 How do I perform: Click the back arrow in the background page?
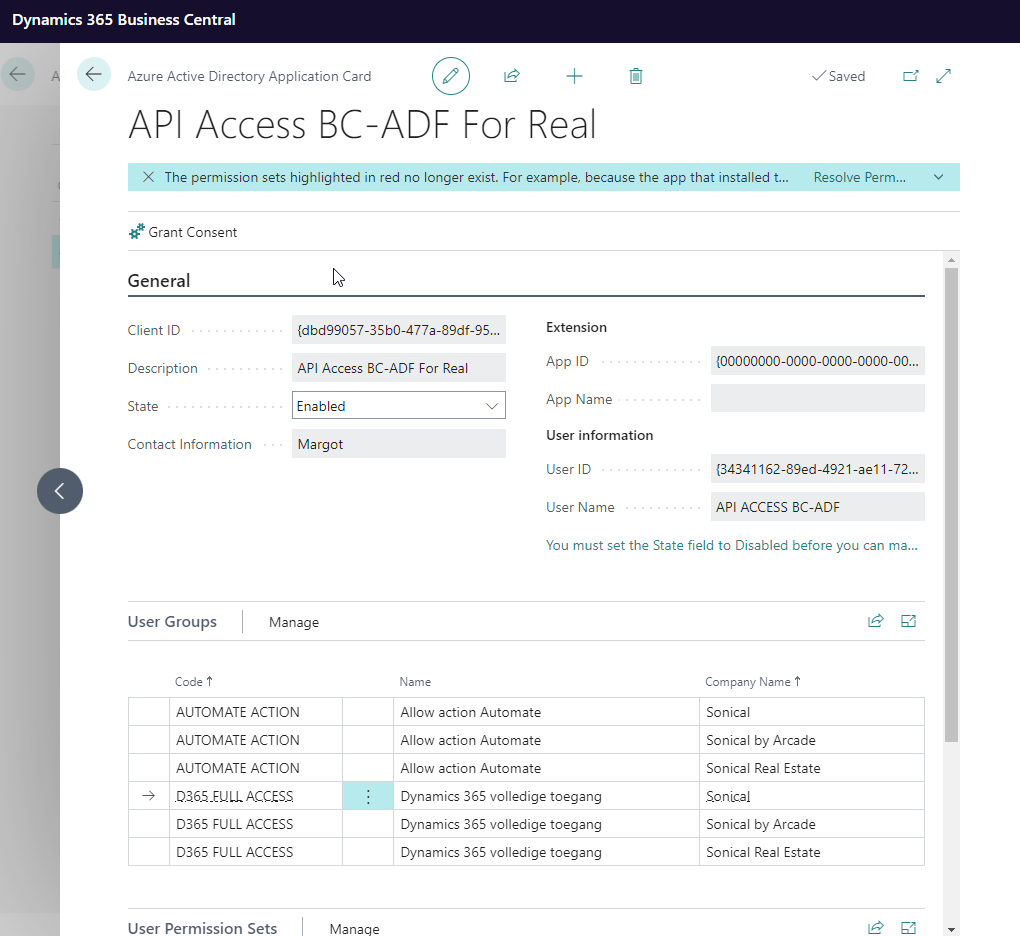pyautogui.click(x=18, y=74)
